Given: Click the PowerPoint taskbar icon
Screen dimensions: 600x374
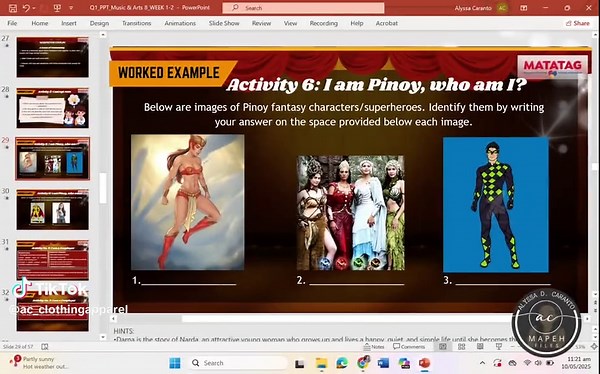Looking at the screenshot, I should pyautogui.click(x=424, y=363).
